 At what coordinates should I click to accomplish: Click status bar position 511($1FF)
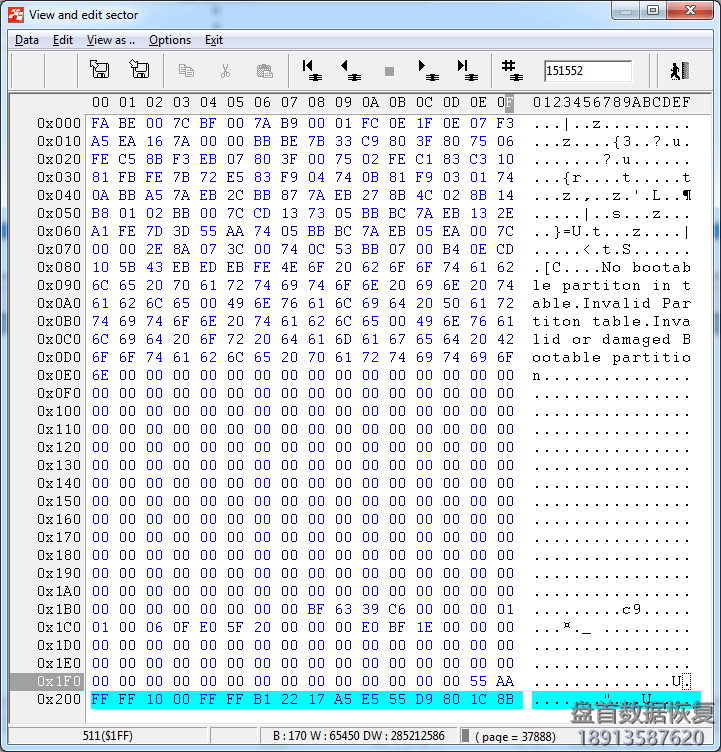tap(108, 736)
